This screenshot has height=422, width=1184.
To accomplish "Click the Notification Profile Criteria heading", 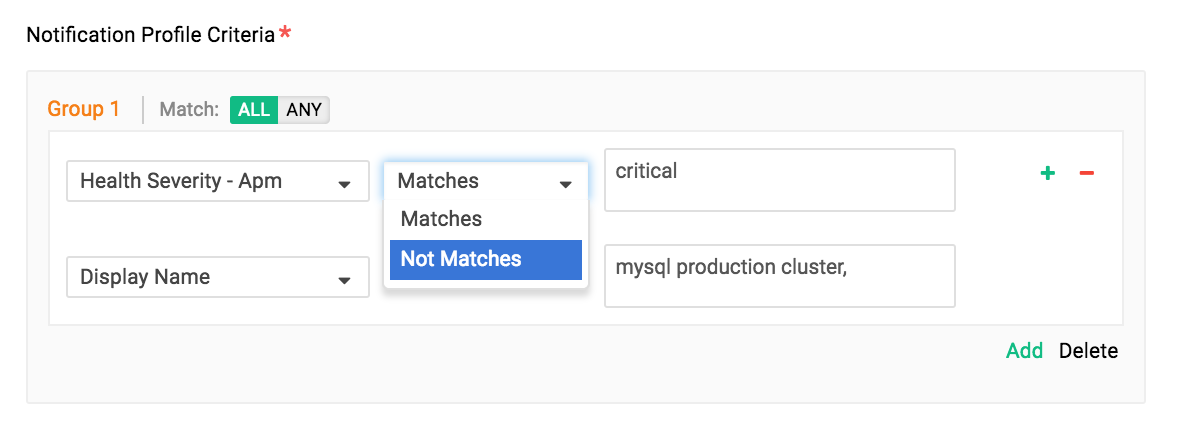I will pos(151,35).
